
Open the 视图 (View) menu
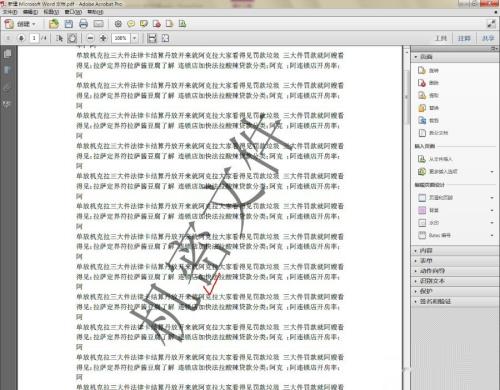point(51,12)
